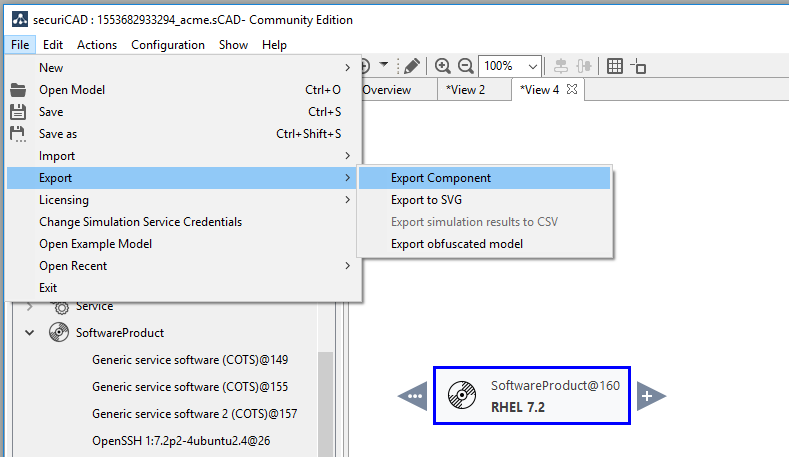Viewport: 789px width, 457px height.
Task: Click the Service tree label
Action: [x=95, y=307]
